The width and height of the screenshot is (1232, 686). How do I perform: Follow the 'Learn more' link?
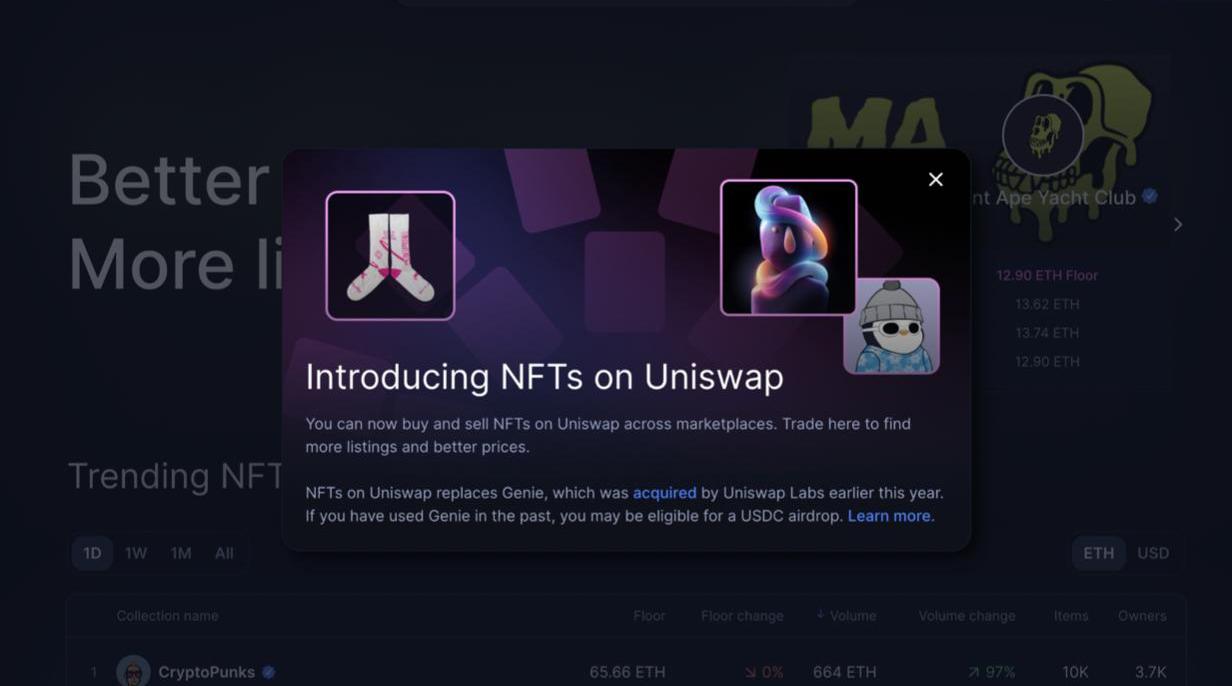pyautogui.click(x=889, y=516)
